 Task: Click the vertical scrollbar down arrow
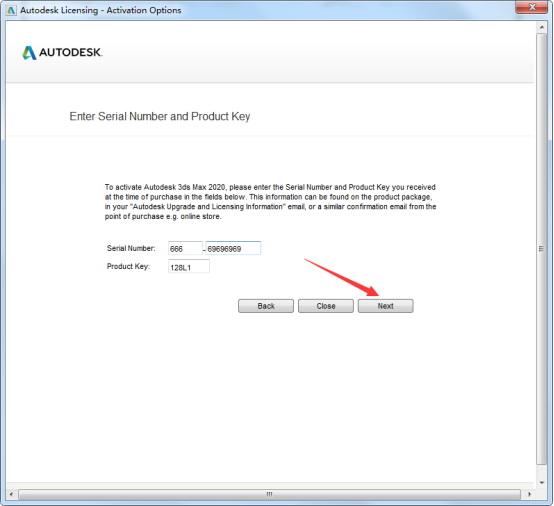tap(541, 483)
